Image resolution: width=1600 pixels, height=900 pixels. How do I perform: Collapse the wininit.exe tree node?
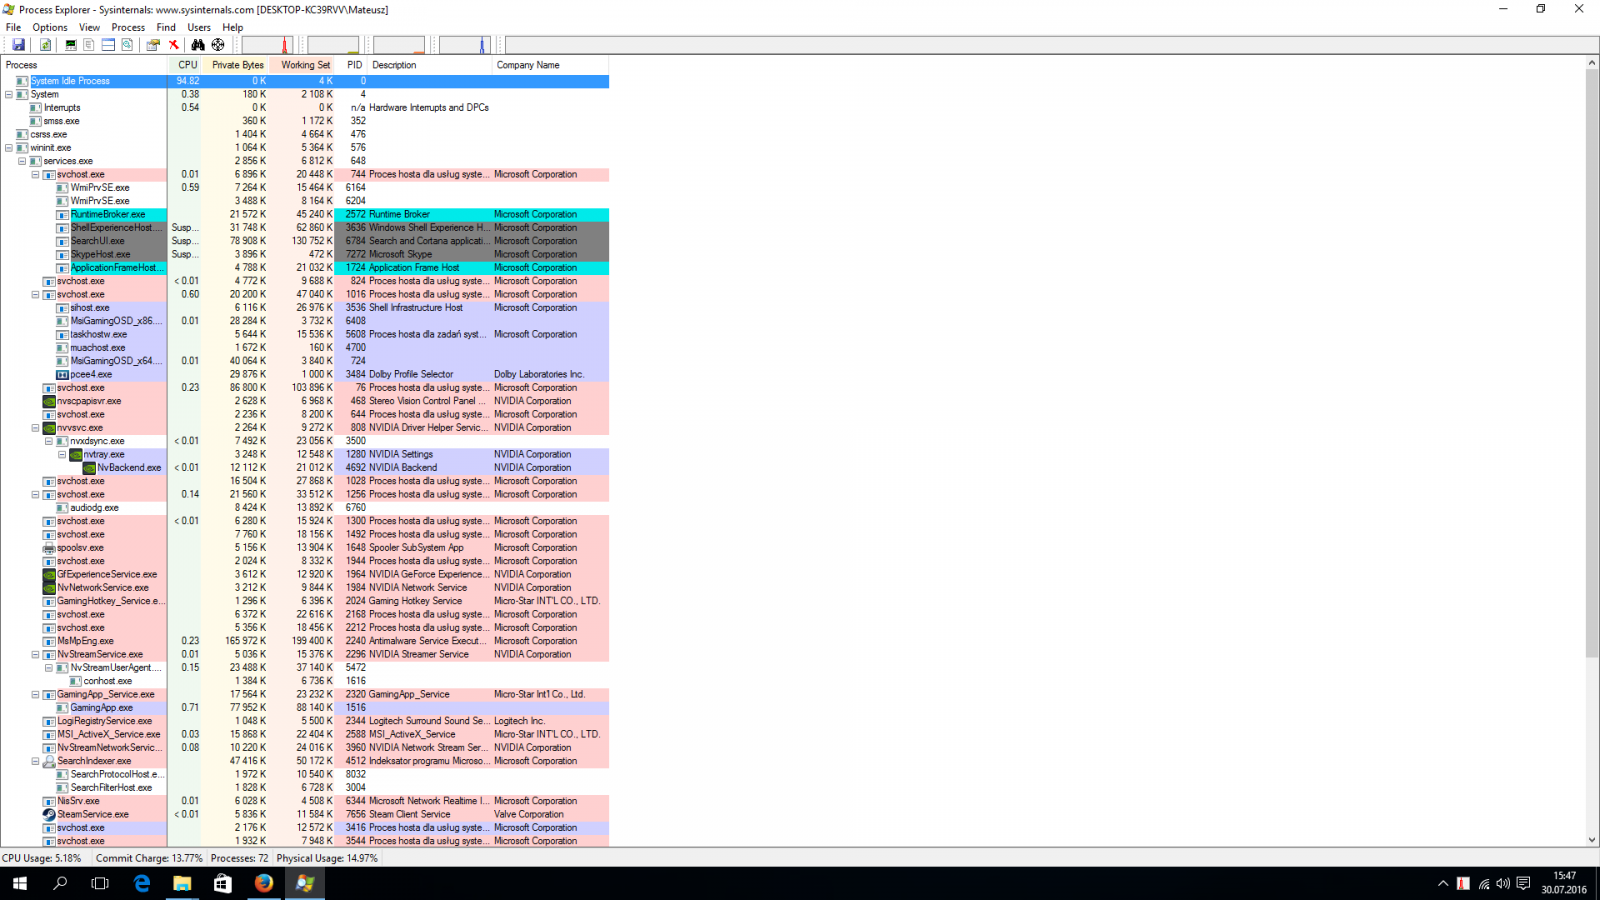(x=9, y=148)
